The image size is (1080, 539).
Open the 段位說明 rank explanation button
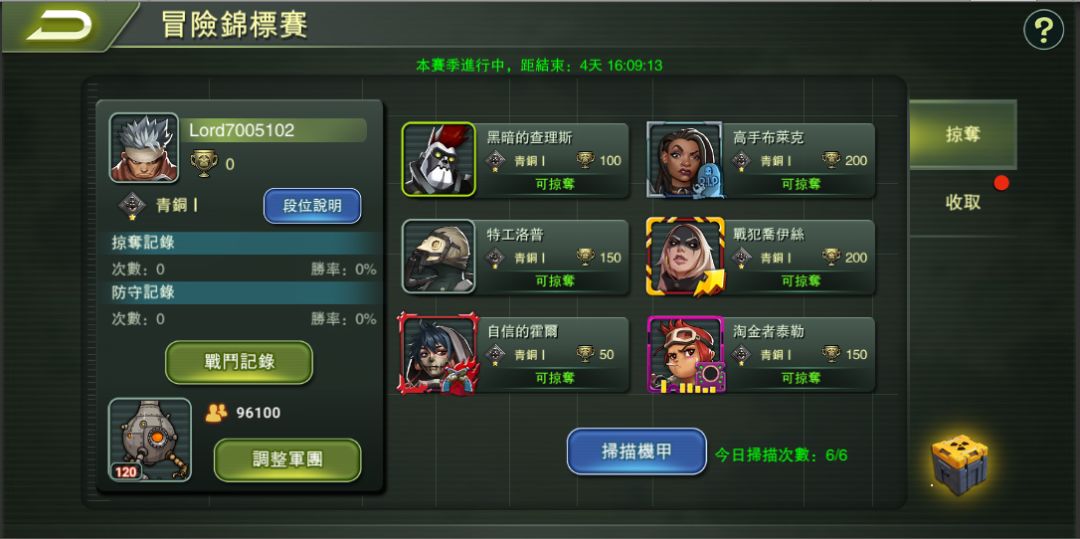tap(312, 206)
